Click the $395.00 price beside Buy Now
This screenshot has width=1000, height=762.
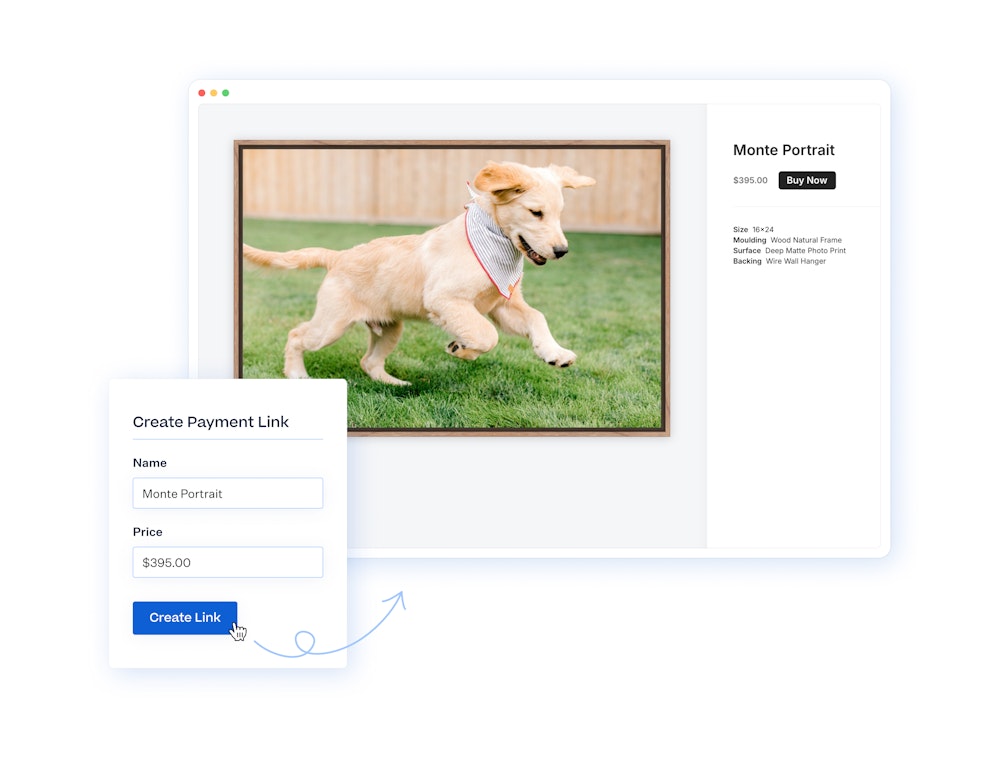coord(750,181)
